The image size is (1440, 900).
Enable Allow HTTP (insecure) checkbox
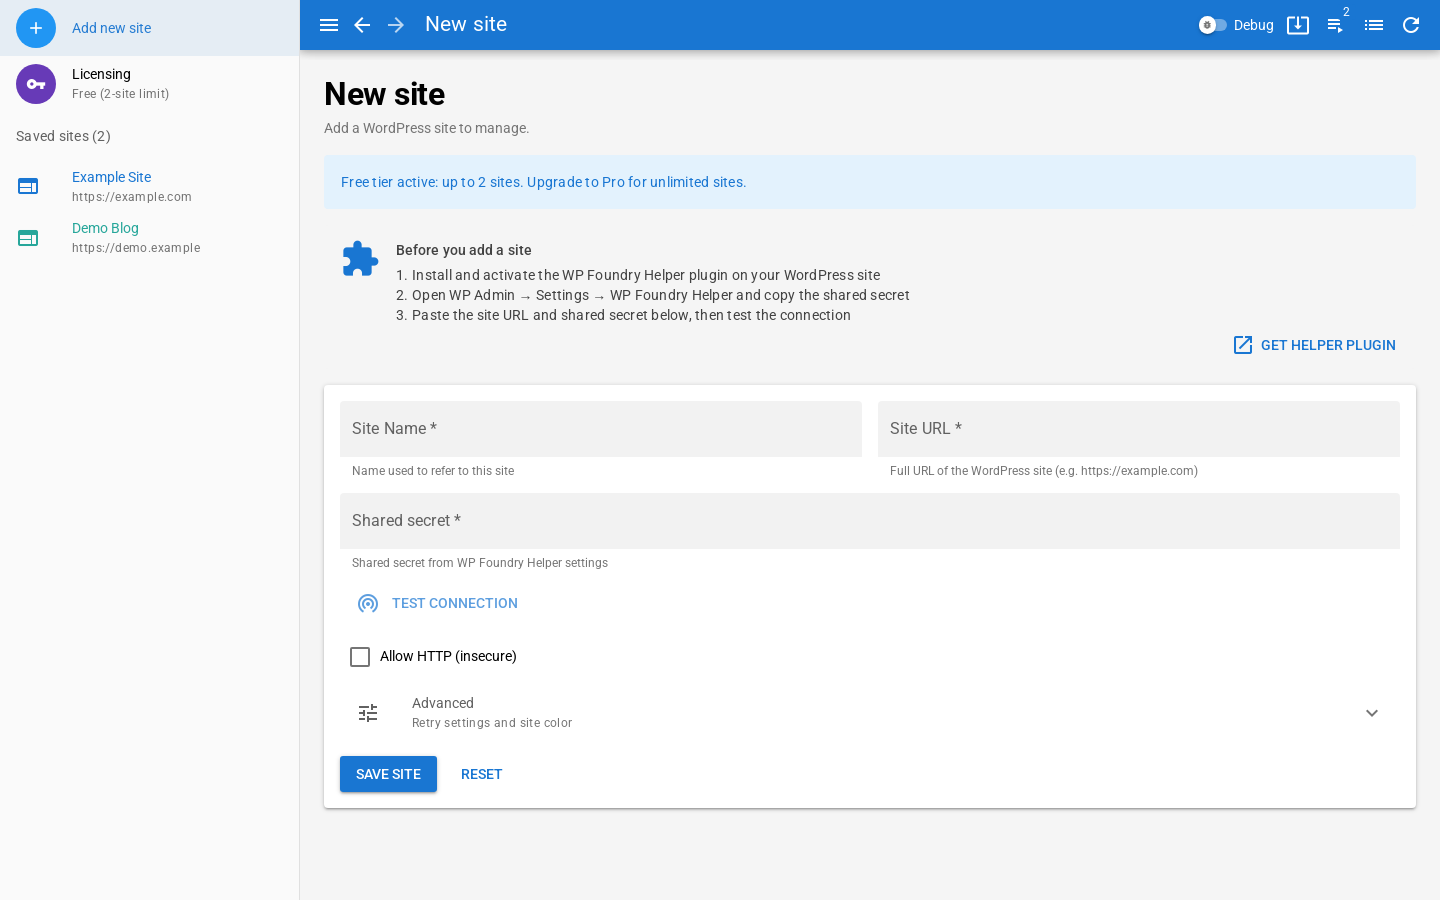click(x=360, y=657)
